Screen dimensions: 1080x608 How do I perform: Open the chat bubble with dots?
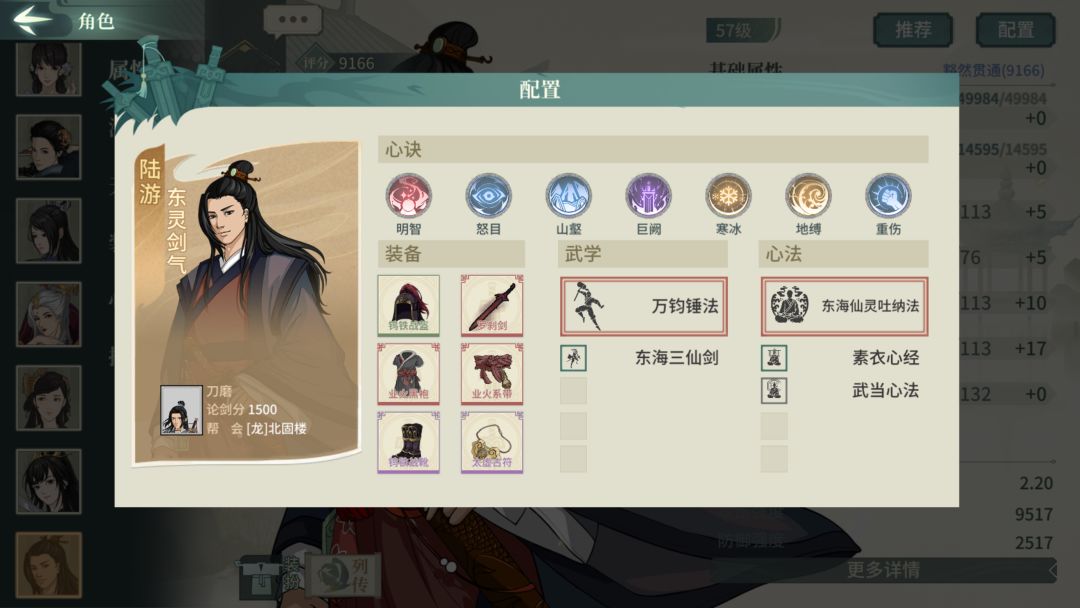[x=293, y=21]
